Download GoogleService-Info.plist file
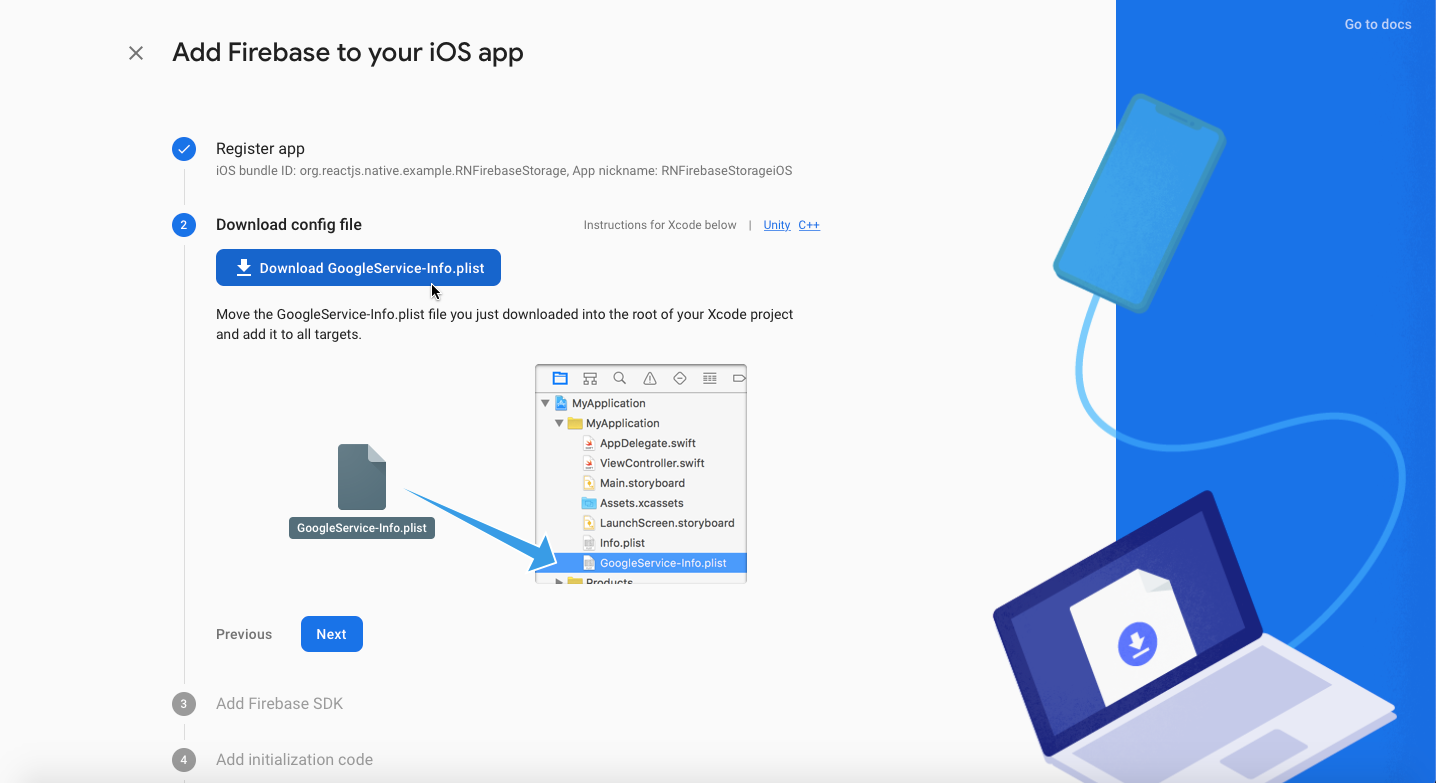Viewport: 1436px width, 783px height. click(x=358, y=268)
